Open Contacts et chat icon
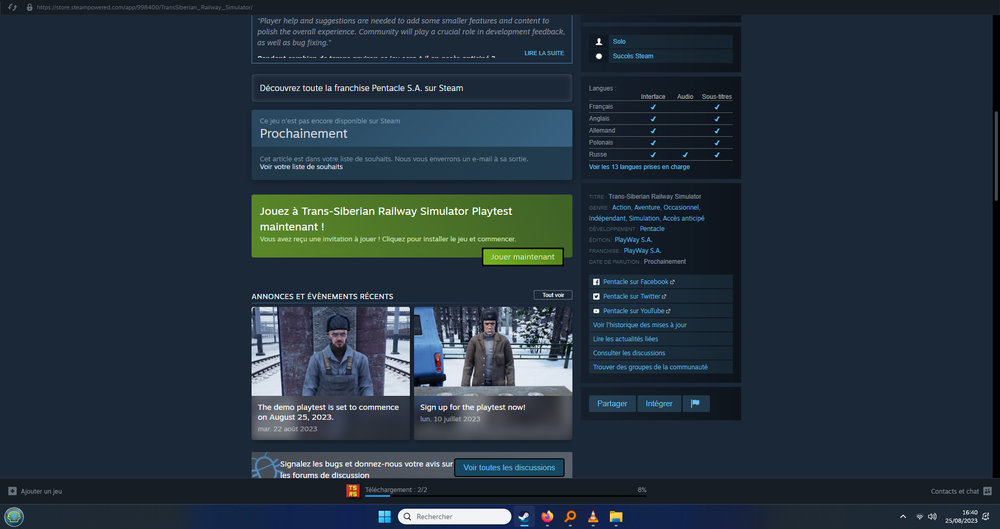Viewport: 1000px width, 529px height. click(987, 491)
